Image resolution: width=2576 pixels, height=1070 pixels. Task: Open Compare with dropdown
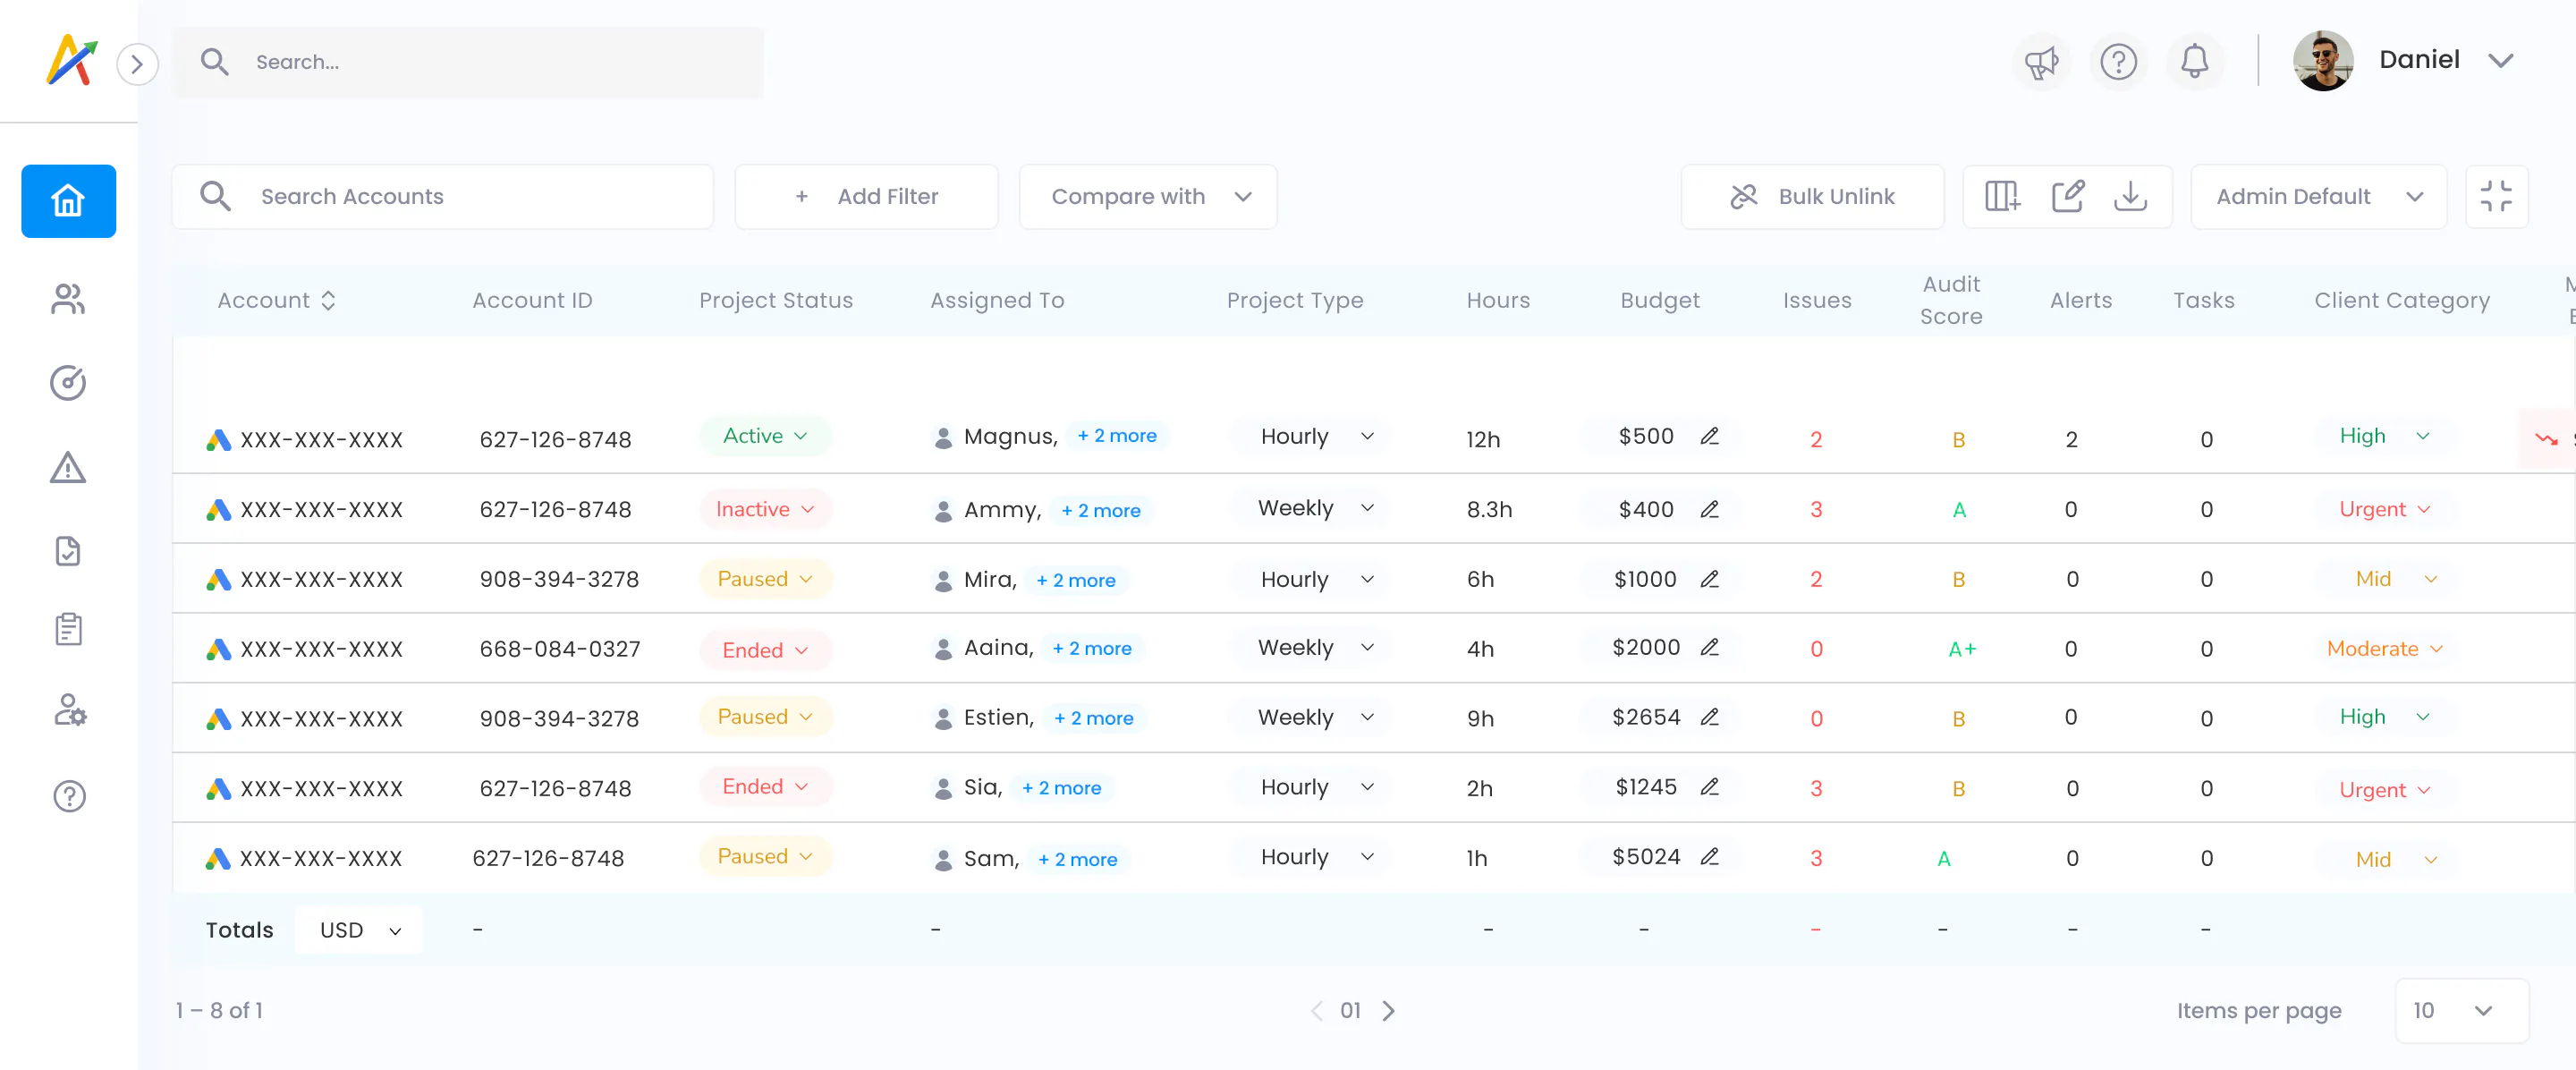click(1148, 196)
